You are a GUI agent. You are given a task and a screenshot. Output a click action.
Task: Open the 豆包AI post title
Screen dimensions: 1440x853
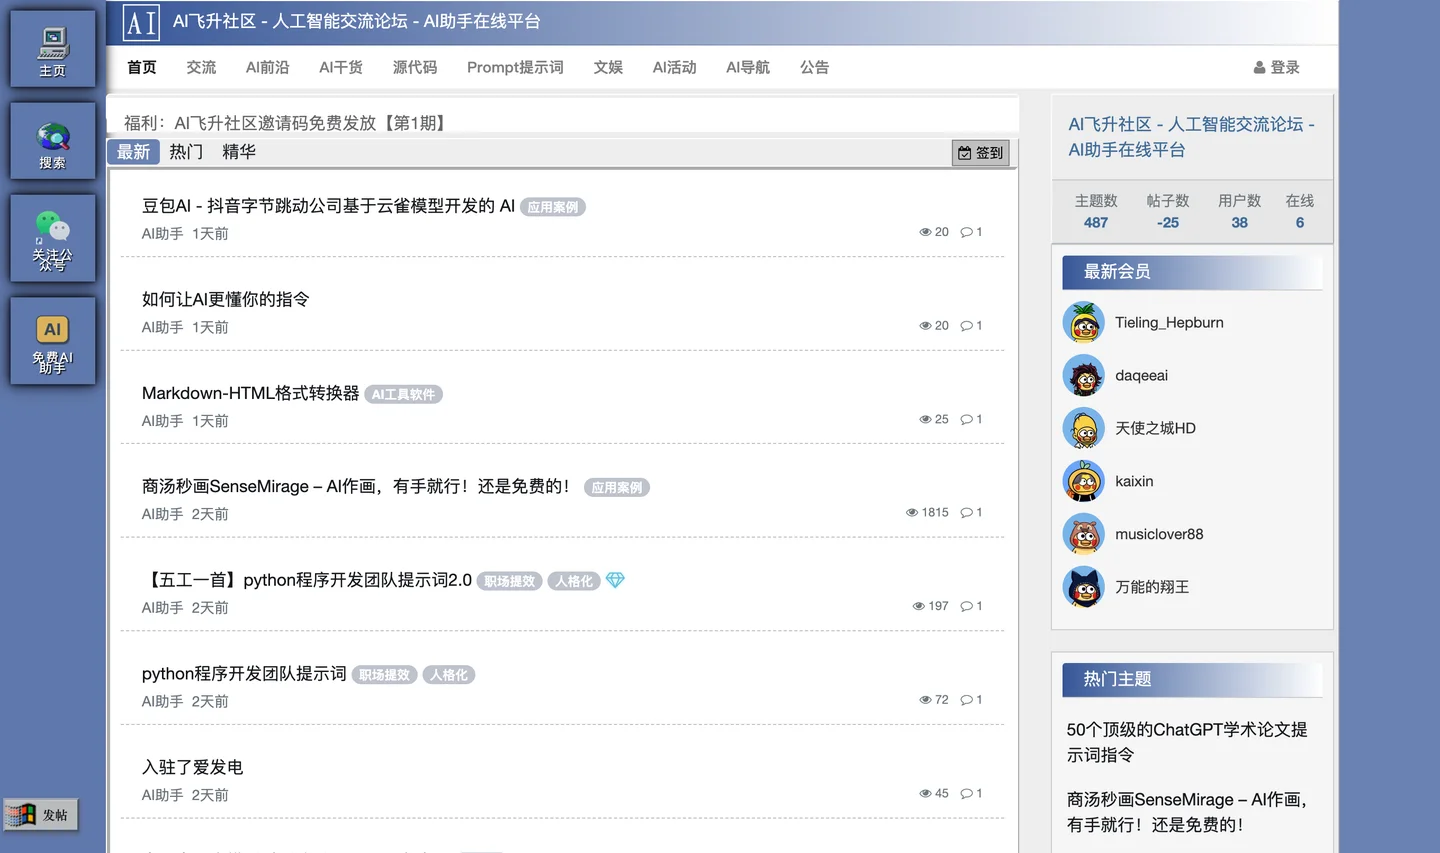pyautogui.click(x=328, y=206)
